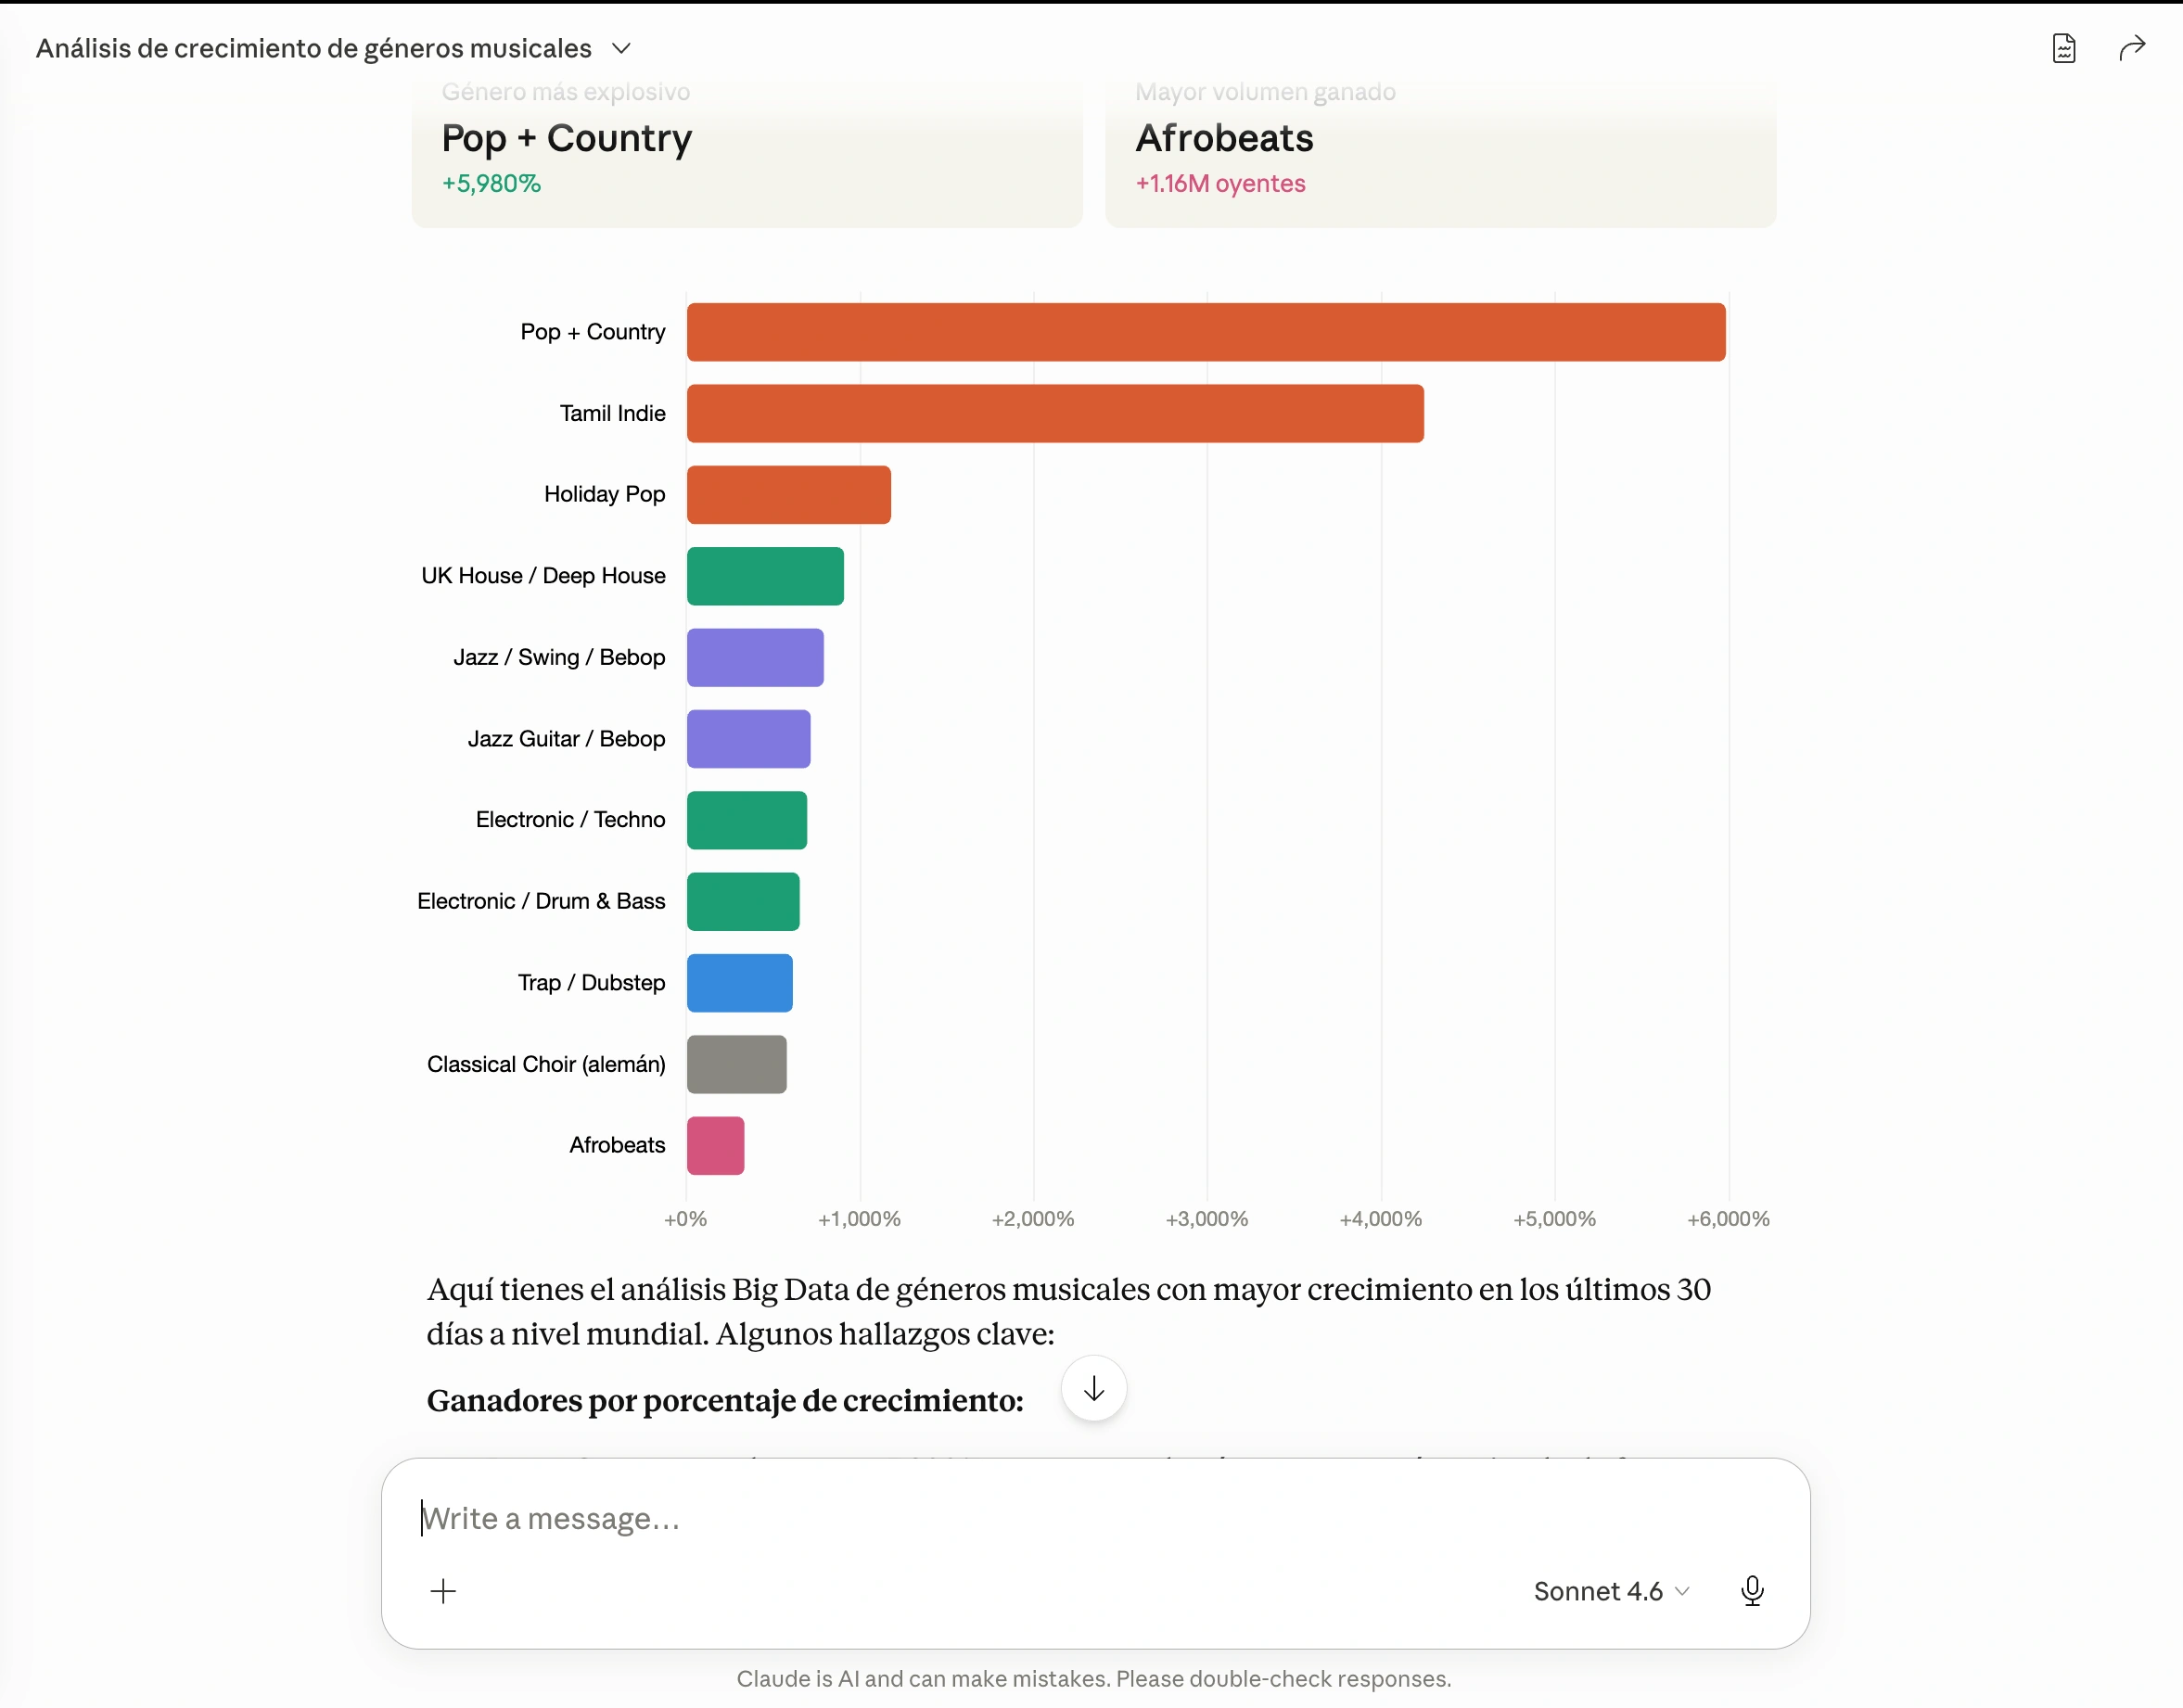
Task: Click the purple Jazz / Swing / Bebop bar
Action: pos(754,657)
